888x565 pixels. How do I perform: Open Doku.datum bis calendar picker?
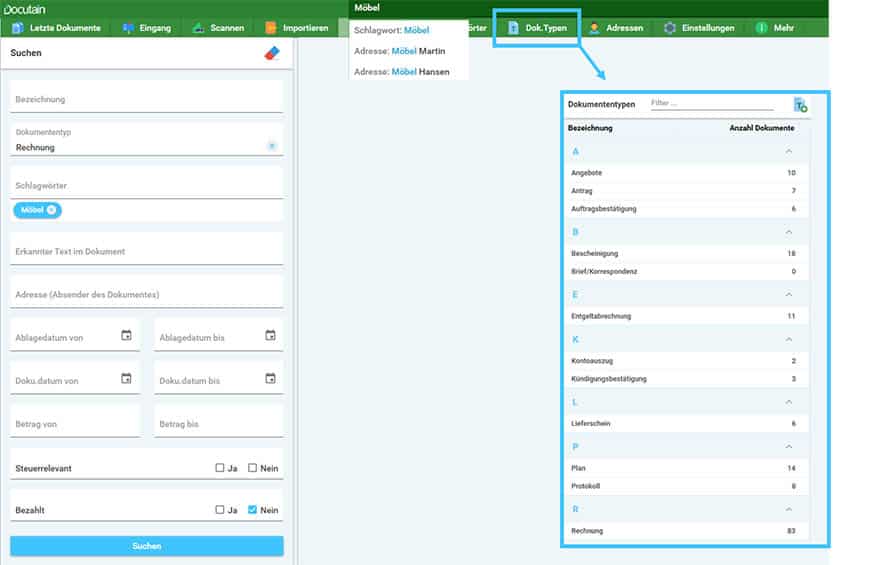click(x=271, y=379)
